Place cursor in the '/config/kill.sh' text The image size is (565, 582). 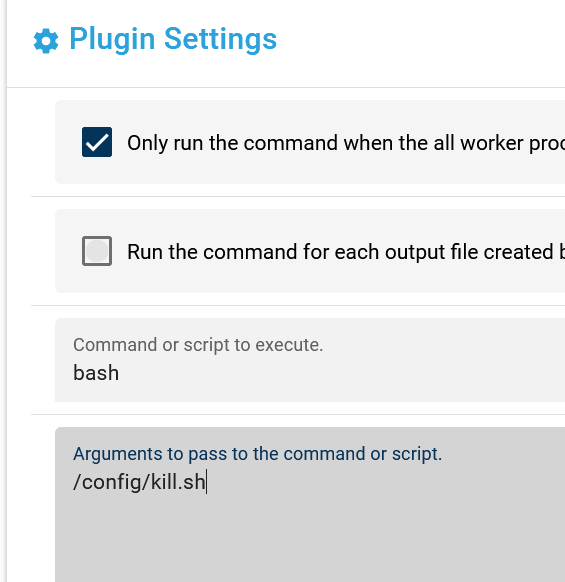(x=139, y=482)
